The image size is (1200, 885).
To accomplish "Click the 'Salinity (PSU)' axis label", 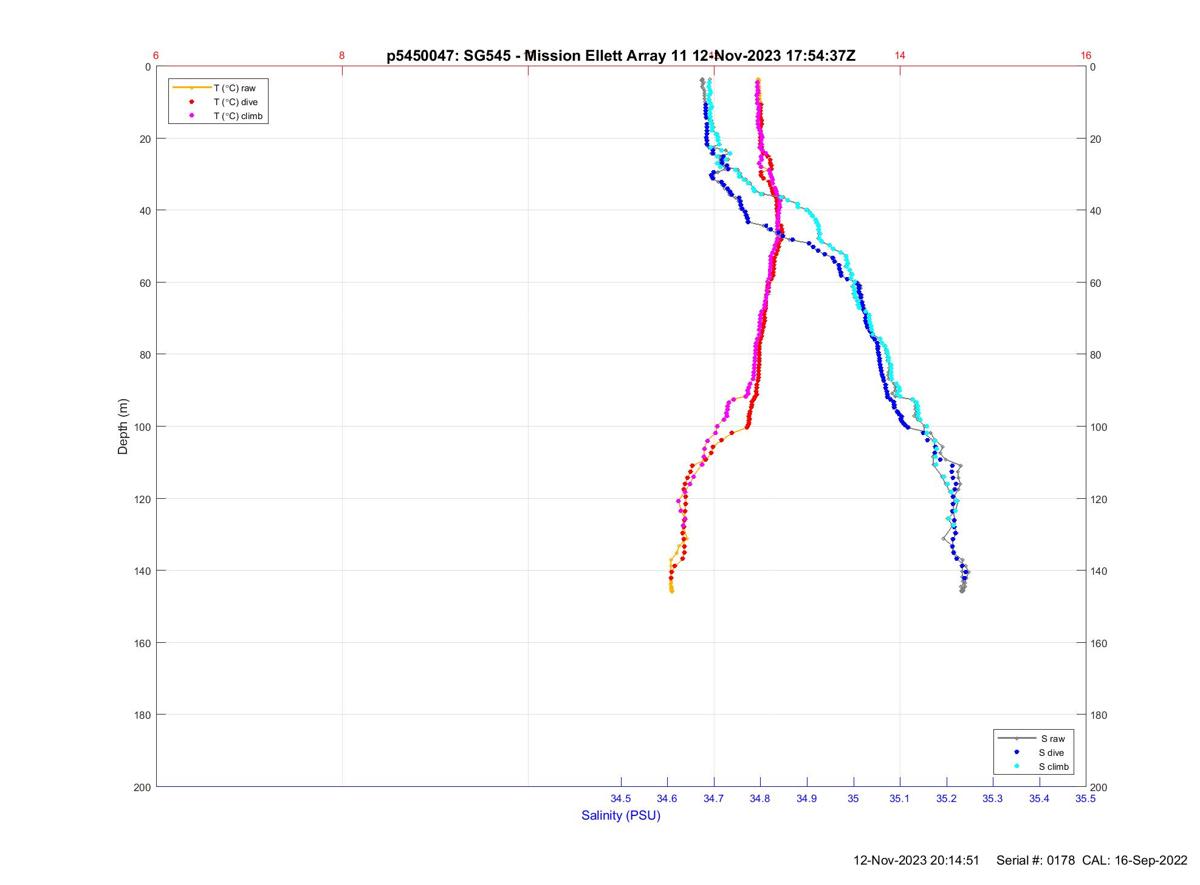I will point(621,816).
